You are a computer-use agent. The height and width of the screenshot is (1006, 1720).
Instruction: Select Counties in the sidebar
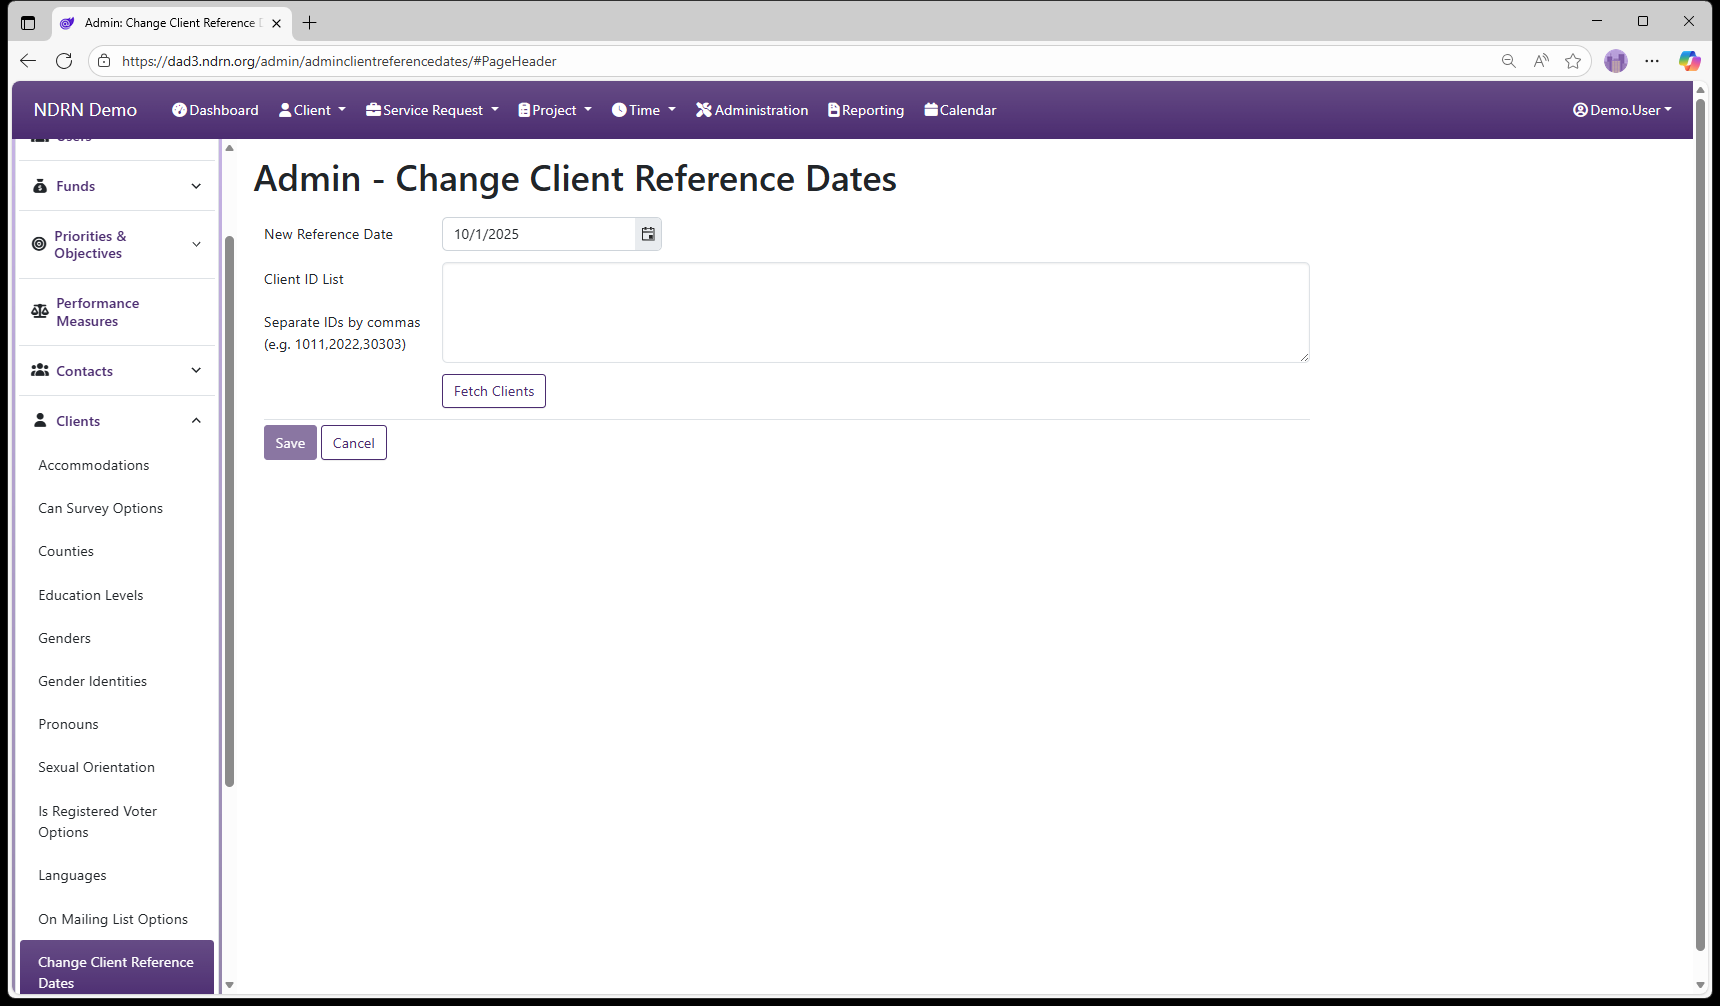pos(66,551)
